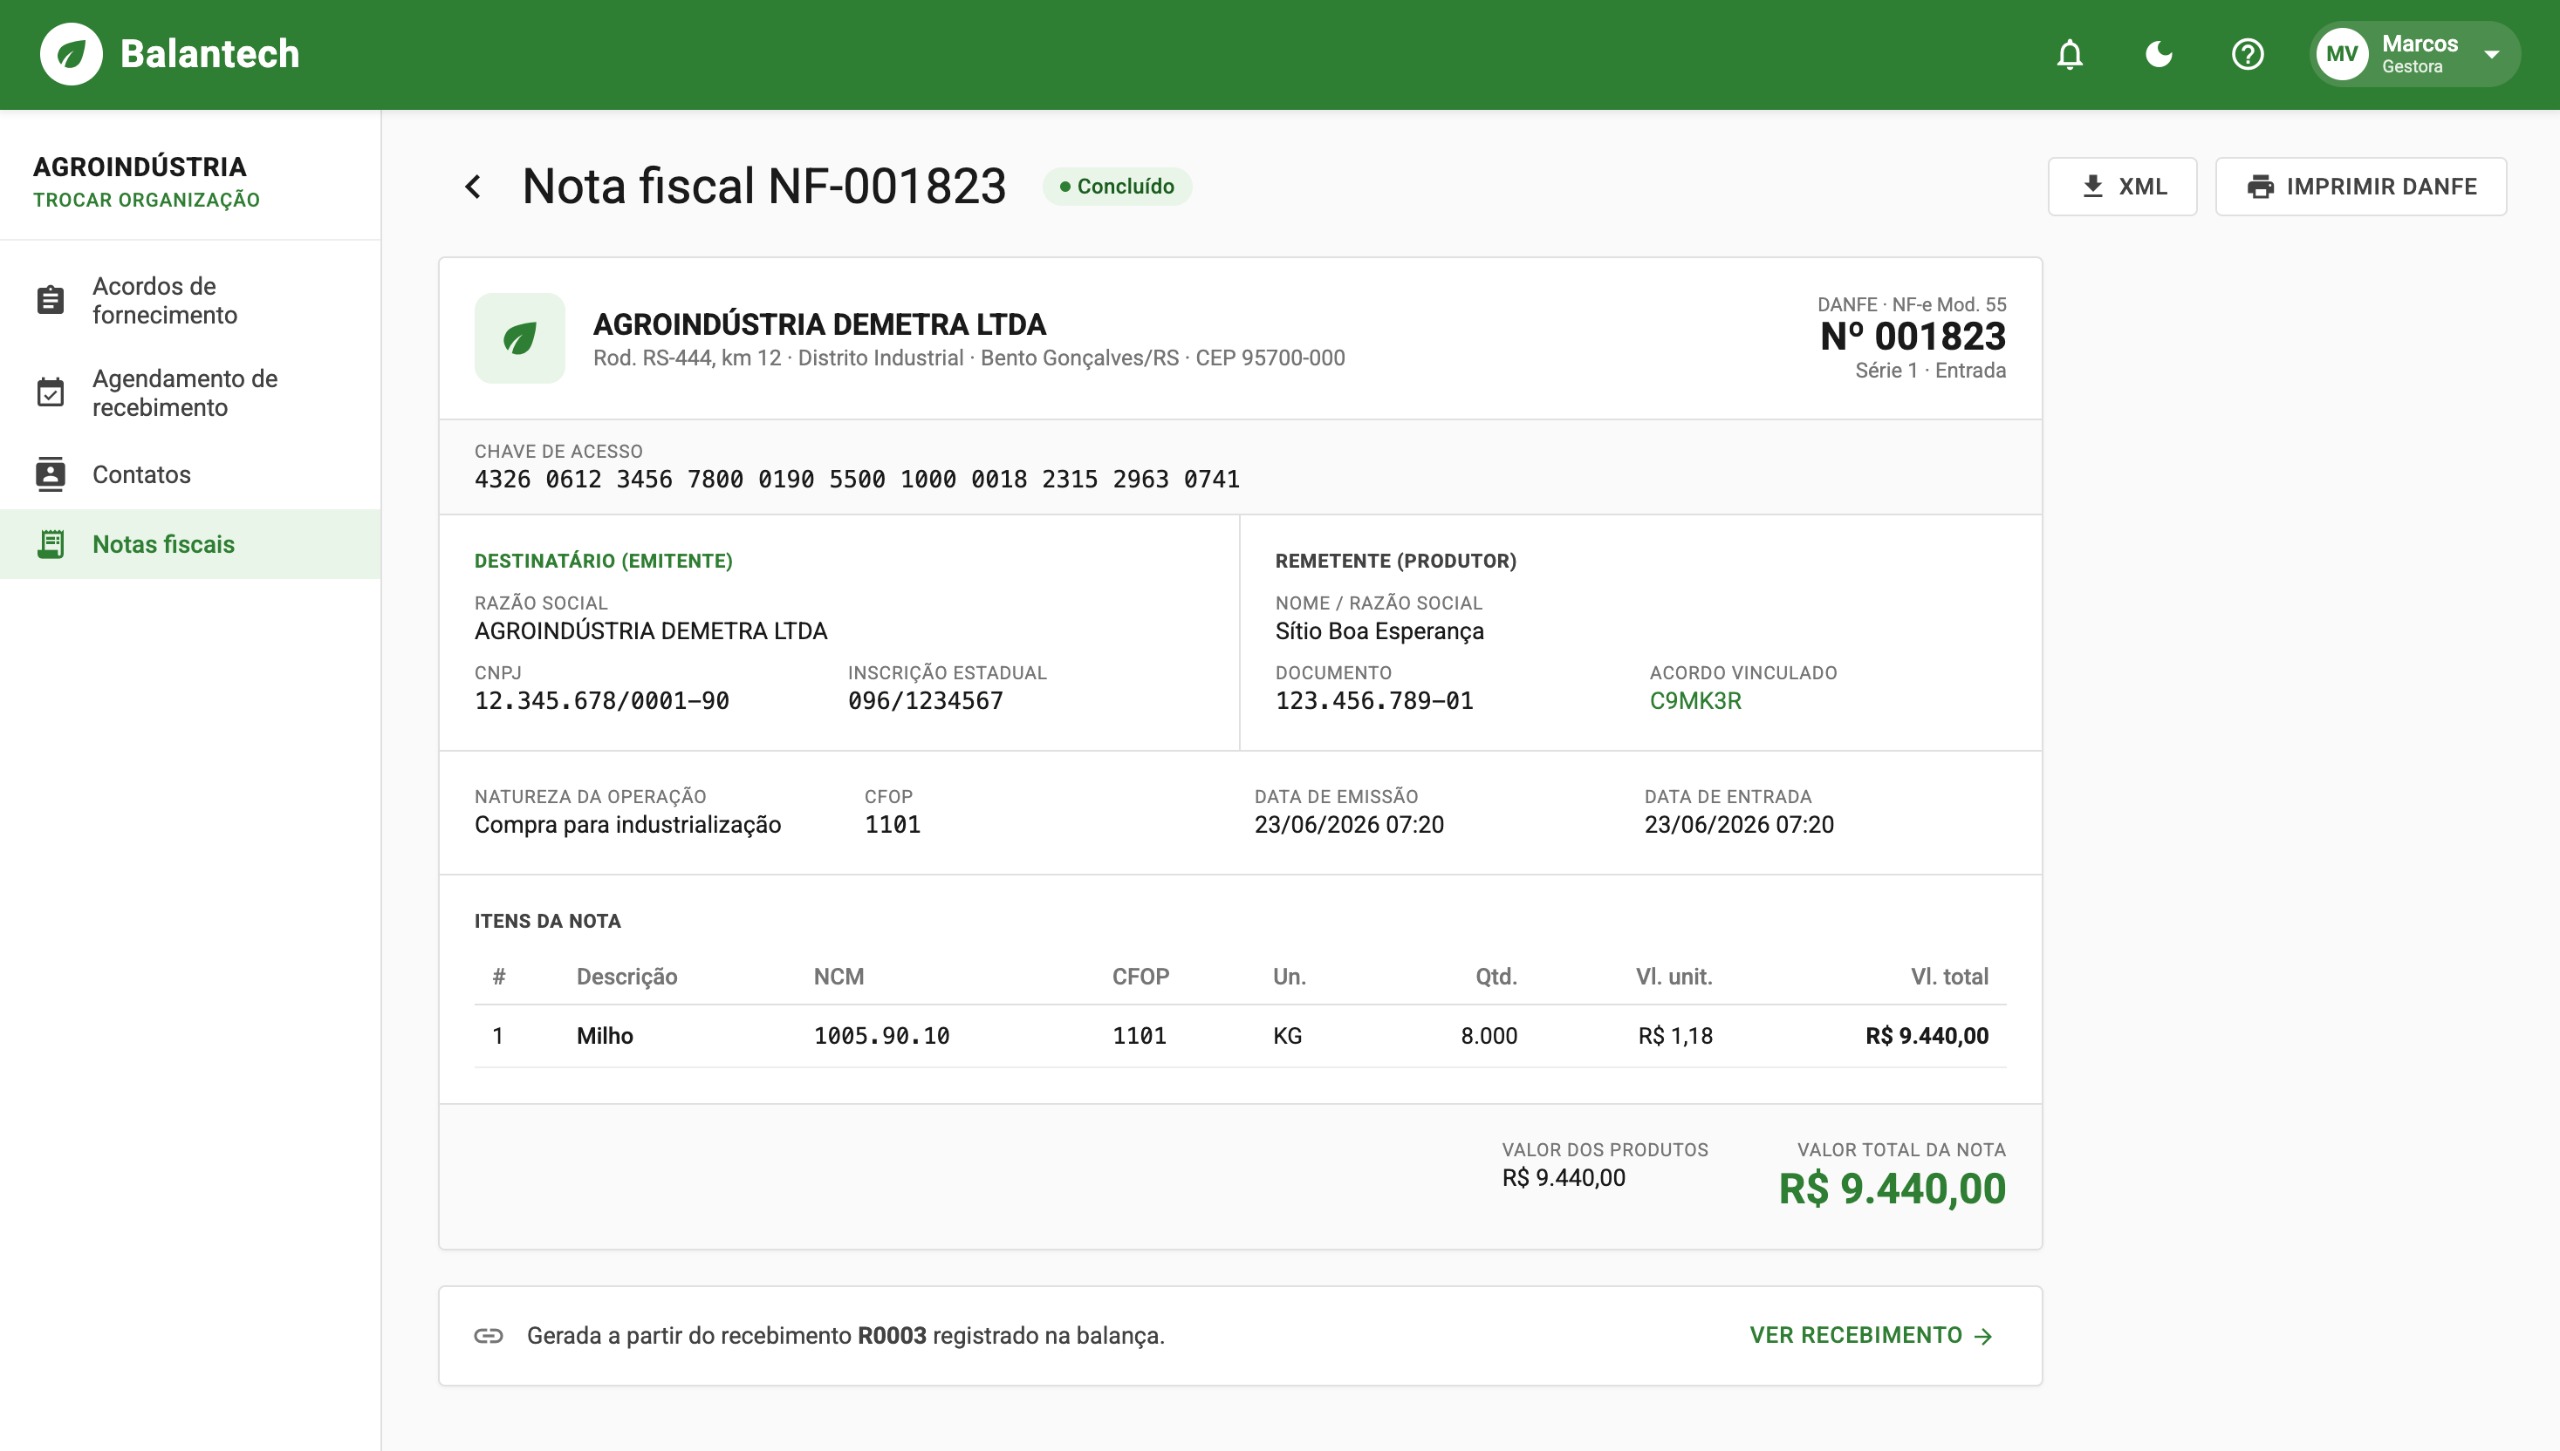The height and width of the screenshot is (1451, 2560).
Task: Click the Balantech brand name
Action: click(210, 54)
